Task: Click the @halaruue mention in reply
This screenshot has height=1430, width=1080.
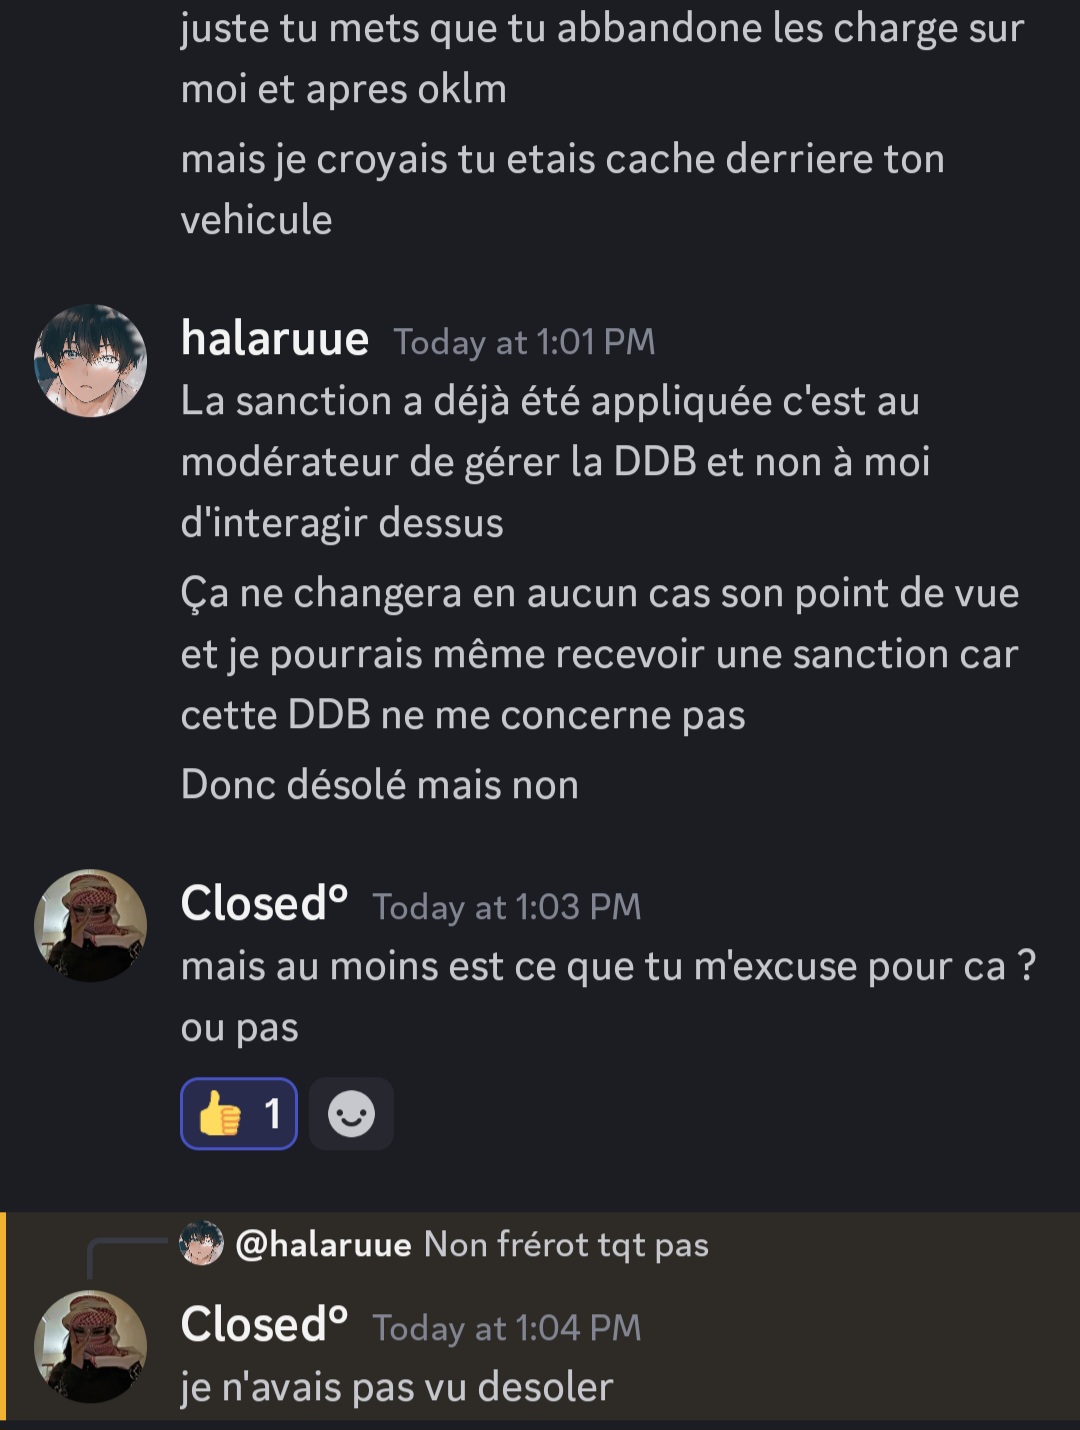Action: tap(323, 1245)
